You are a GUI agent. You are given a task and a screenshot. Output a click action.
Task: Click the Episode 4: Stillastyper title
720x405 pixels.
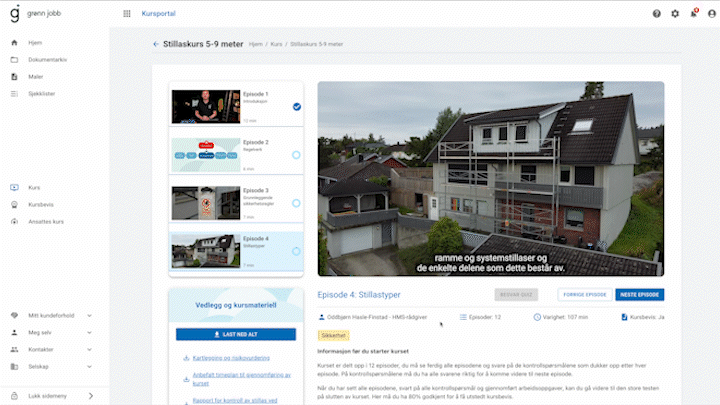point(359,295)
